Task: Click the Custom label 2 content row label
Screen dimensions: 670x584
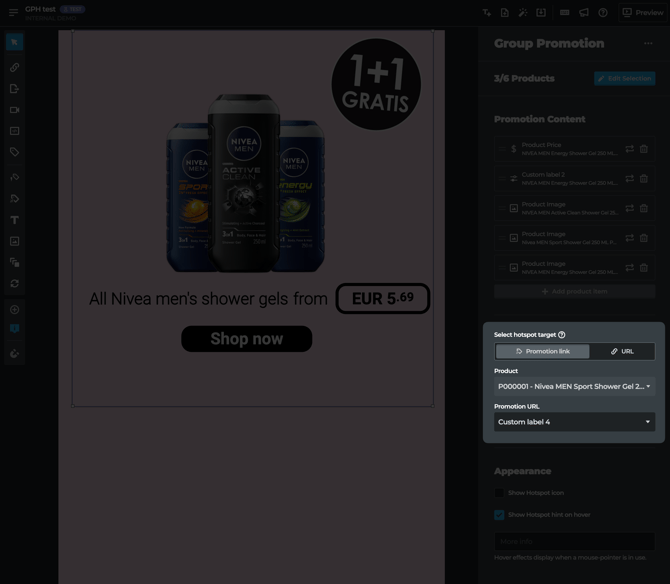Action: tap(543, 175)
